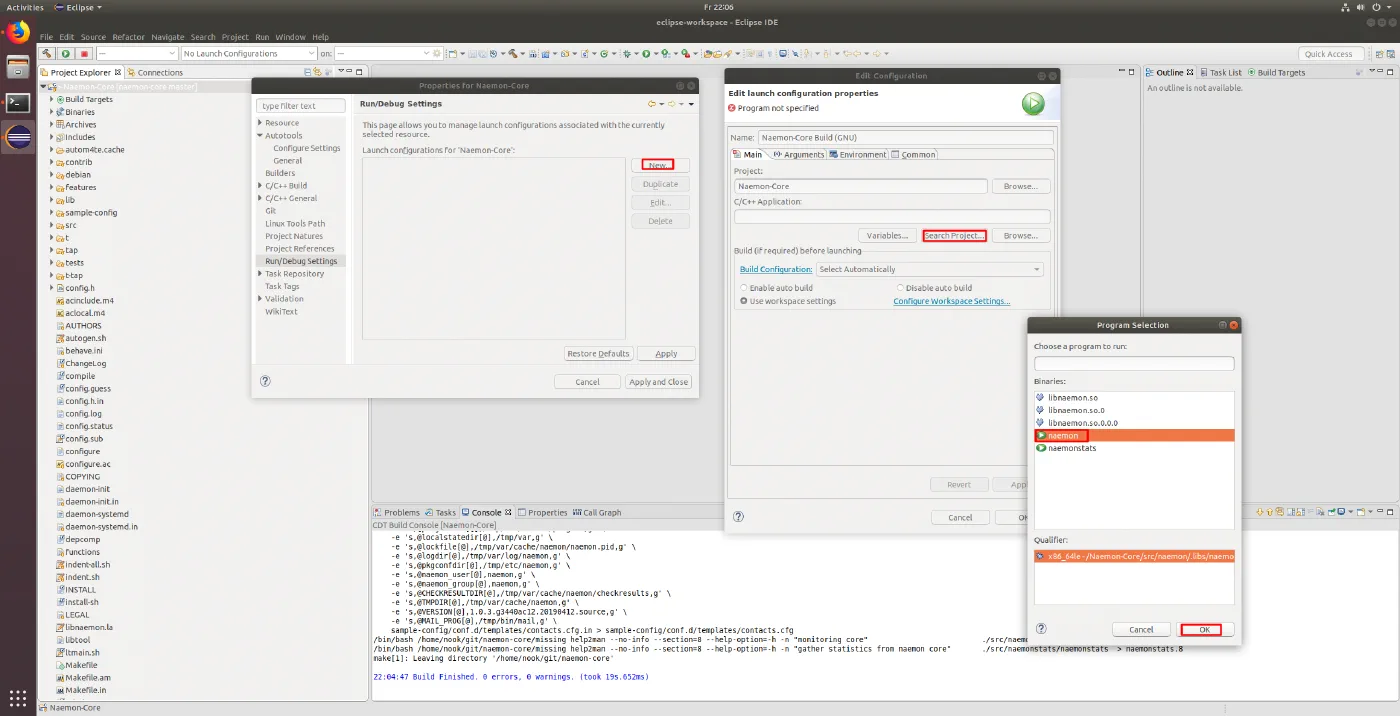Select Use workspace settings radio
Image resolution: width=1400 pixels, height=716 pixels.
(x=744, y=301)
